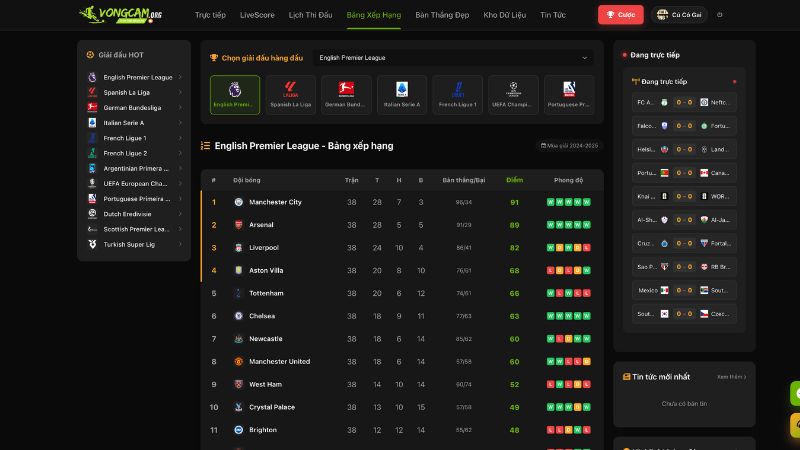Click the Aston Villa club crest

pyautogui.click(x=238, y=270)
